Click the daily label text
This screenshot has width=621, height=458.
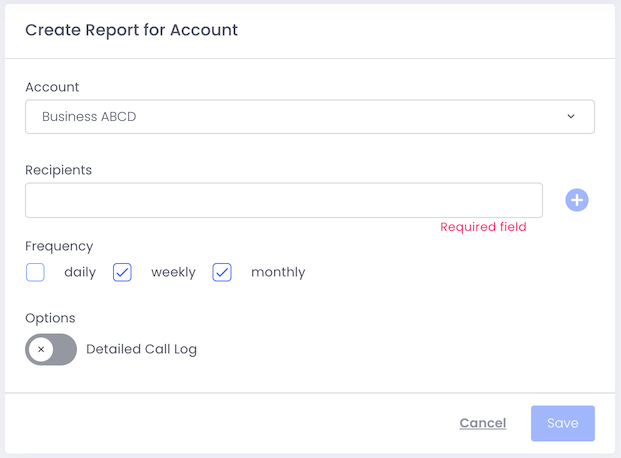click(x=80, y=273)
